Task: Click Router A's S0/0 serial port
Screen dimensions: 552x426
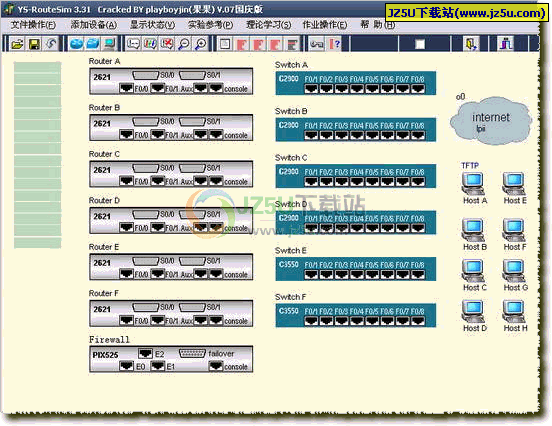Action: 145,75
